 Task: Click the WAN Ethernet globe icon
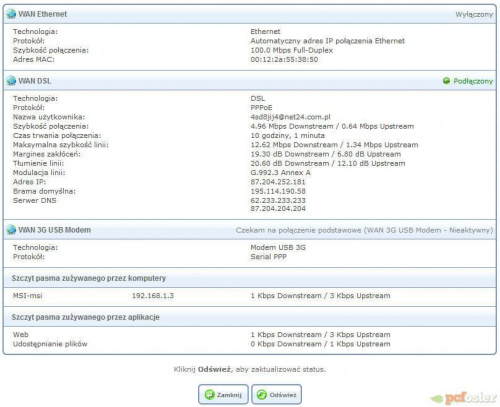(x=11, y=14)
